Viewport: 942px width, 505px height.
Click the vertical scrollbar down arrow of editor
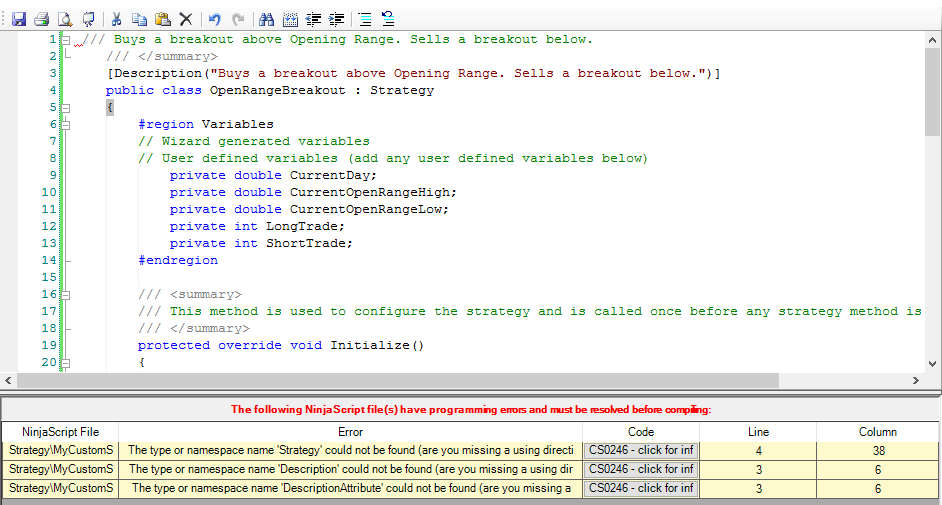click(x=933, y=366)
